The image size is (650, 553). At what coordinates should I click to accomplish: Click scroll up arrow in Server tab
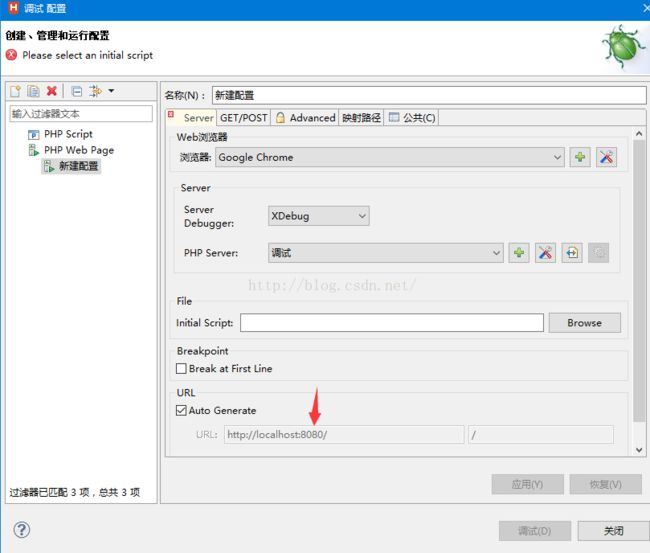tap(639, 133)
